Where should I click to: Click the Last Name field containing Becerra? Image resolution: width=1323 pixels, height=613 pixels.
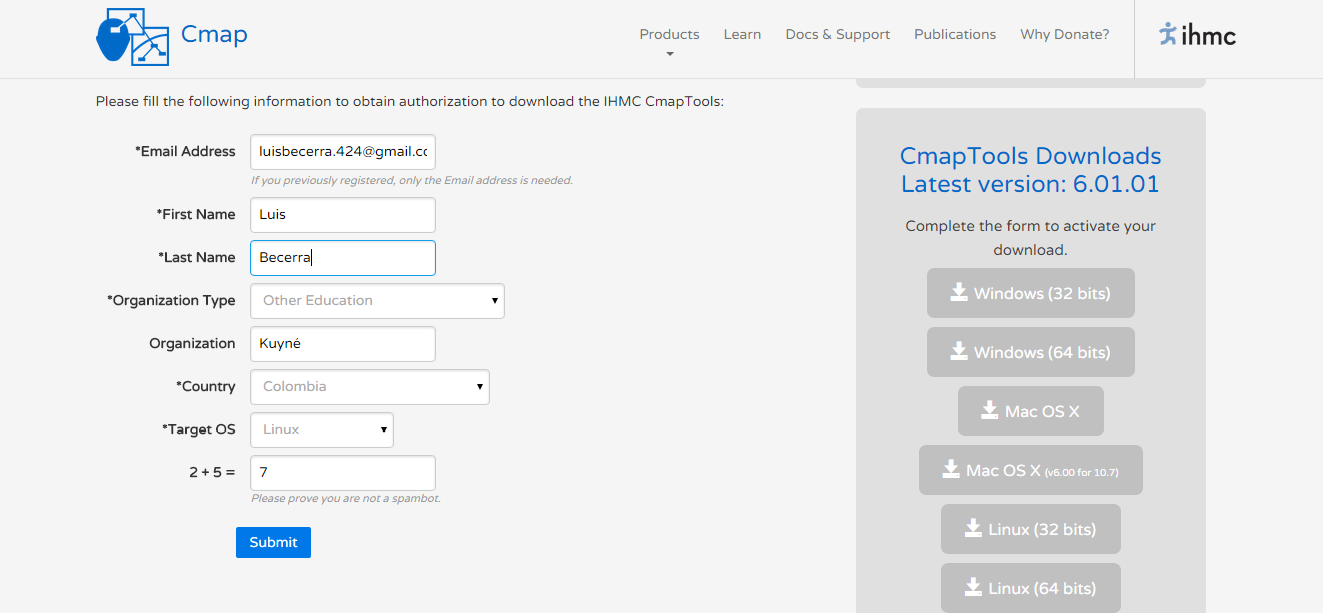click(x=343, y=258)
